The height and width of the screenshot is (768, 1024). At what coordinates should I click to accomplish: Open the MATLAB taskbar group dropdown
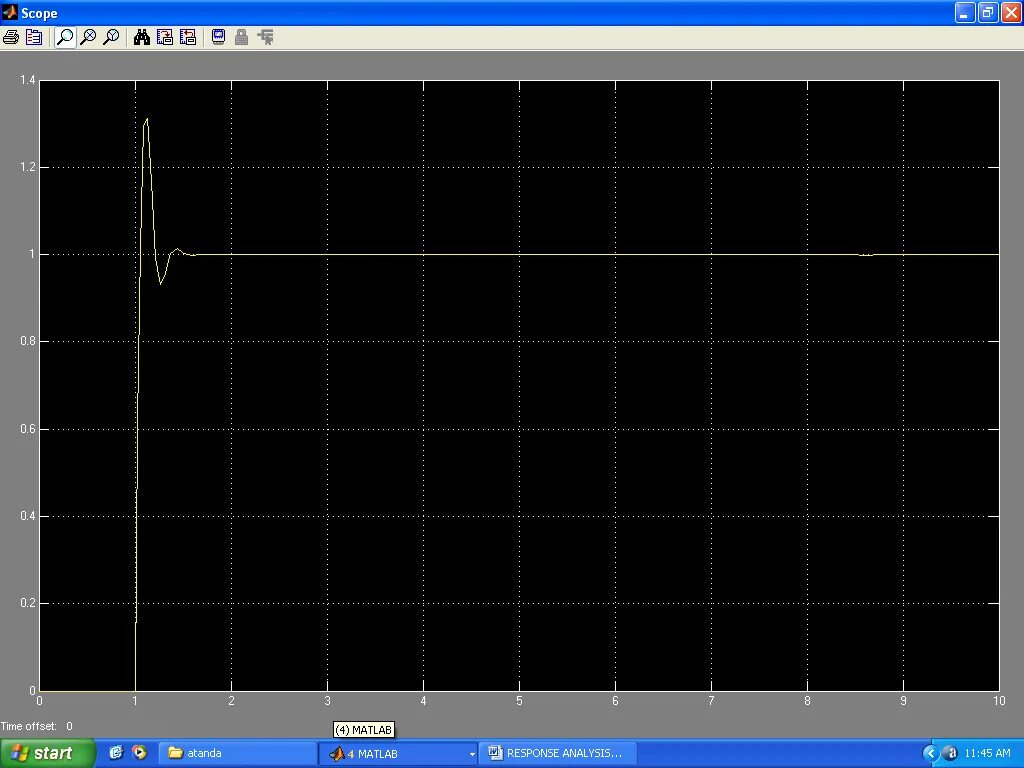471,753
